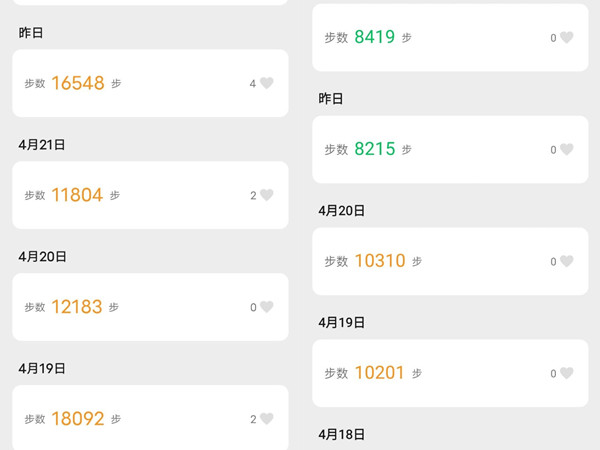The height and width of the screenshot is (450, 600).
Task: Open the 10310 steps count number
Action: pos(380,262)
